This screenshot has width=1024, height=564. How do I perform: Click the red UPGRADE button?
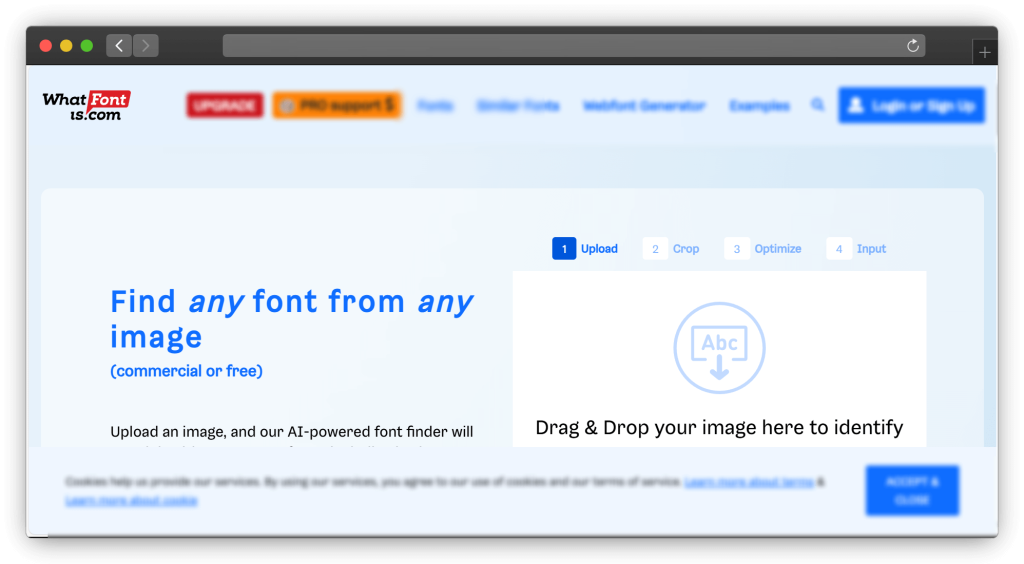[224, 105]
